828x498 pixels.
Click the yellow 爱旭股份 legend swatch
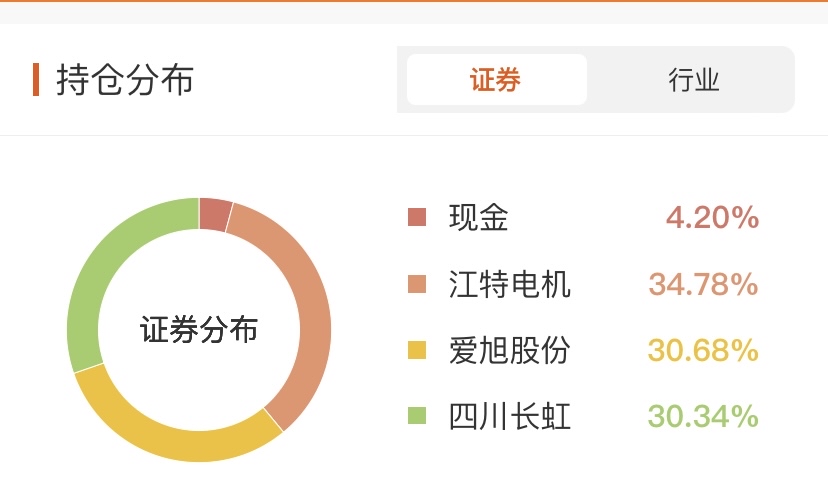417,350
